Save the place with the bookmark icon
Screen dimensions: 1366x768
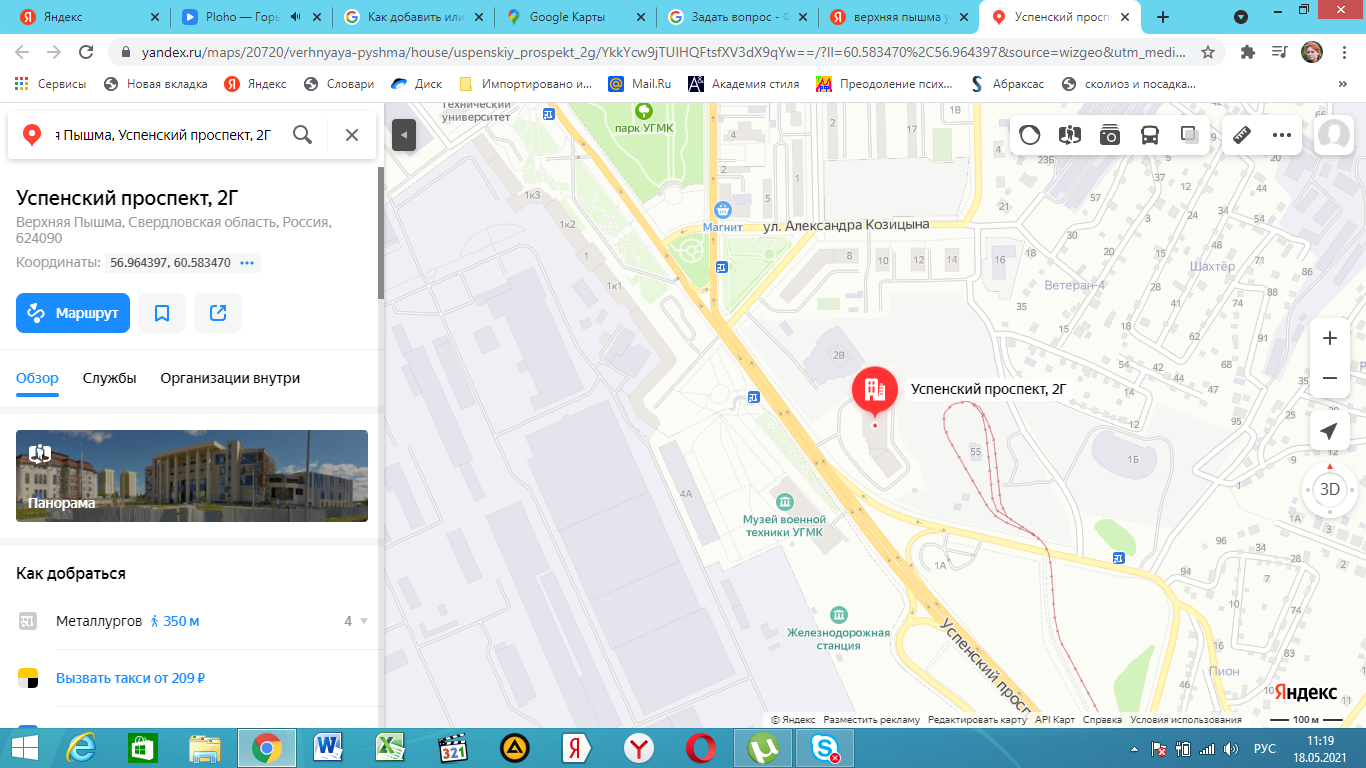pos(162,313)
